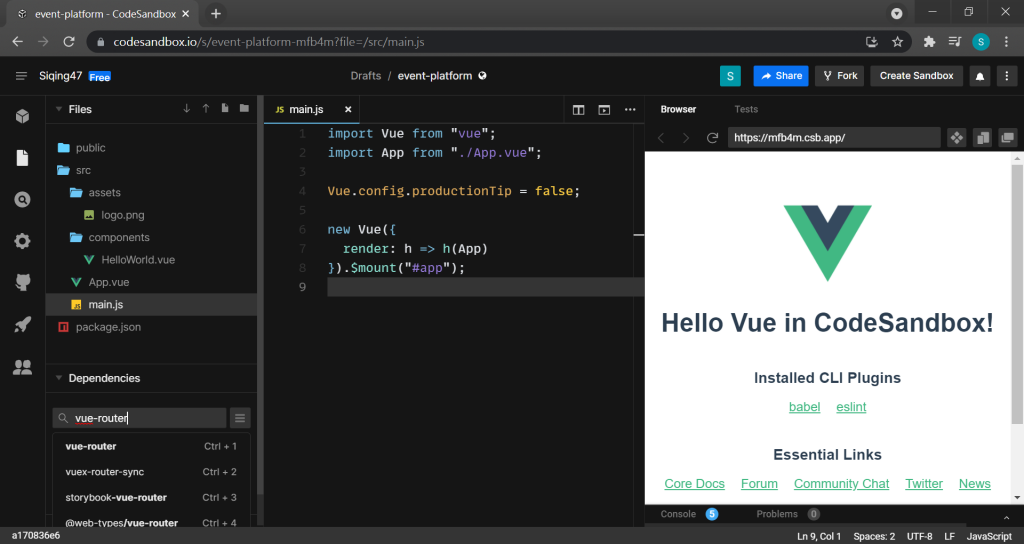Switch to the Browser tab

point(678,109)
